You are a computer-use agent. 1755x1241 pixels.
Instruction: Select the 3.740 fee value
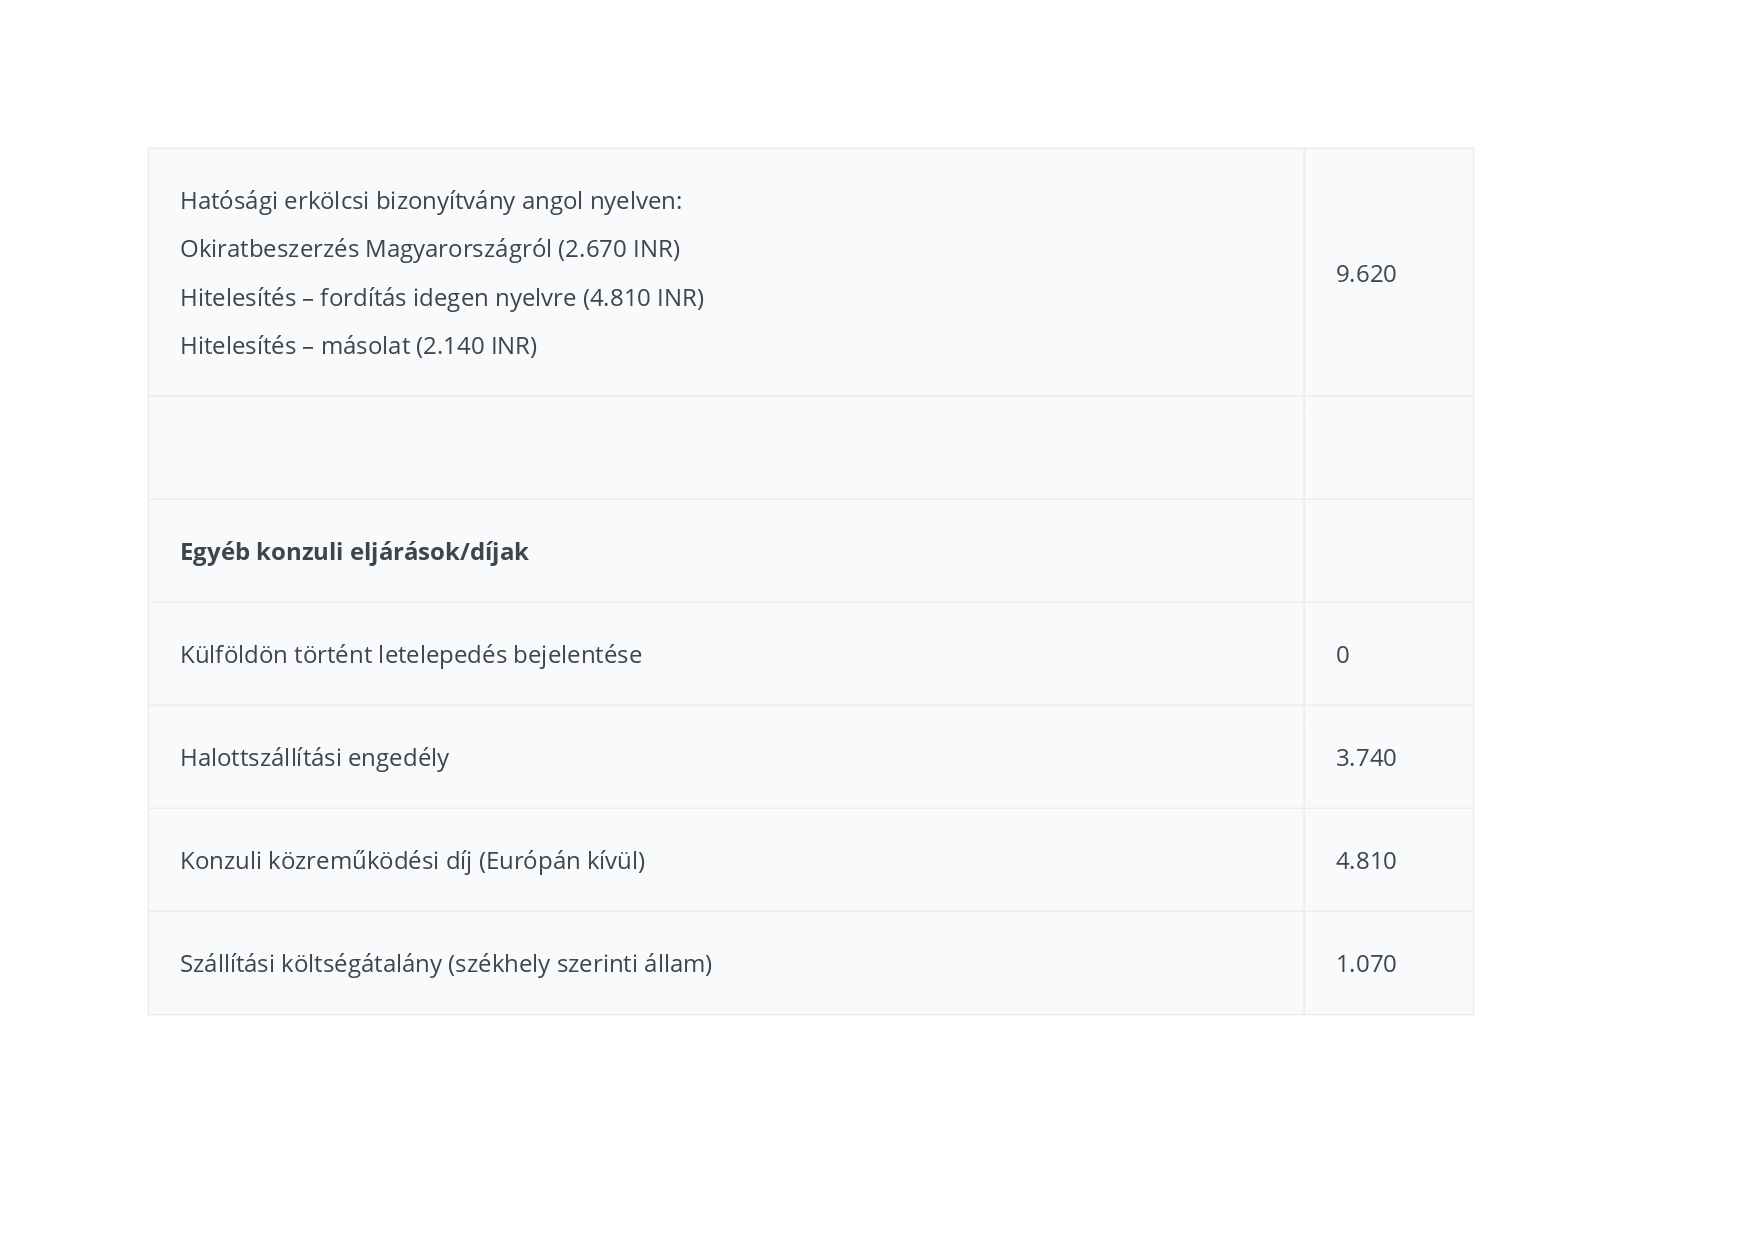point(1365,757)
